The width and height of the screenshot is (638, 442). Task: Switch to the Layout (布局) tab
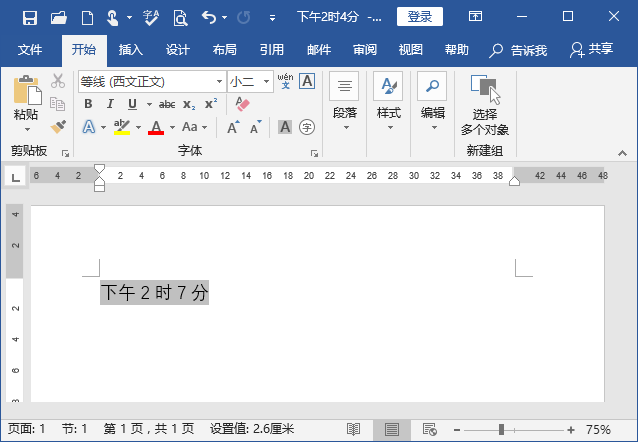pyautogui.click(x=225, y=50)
